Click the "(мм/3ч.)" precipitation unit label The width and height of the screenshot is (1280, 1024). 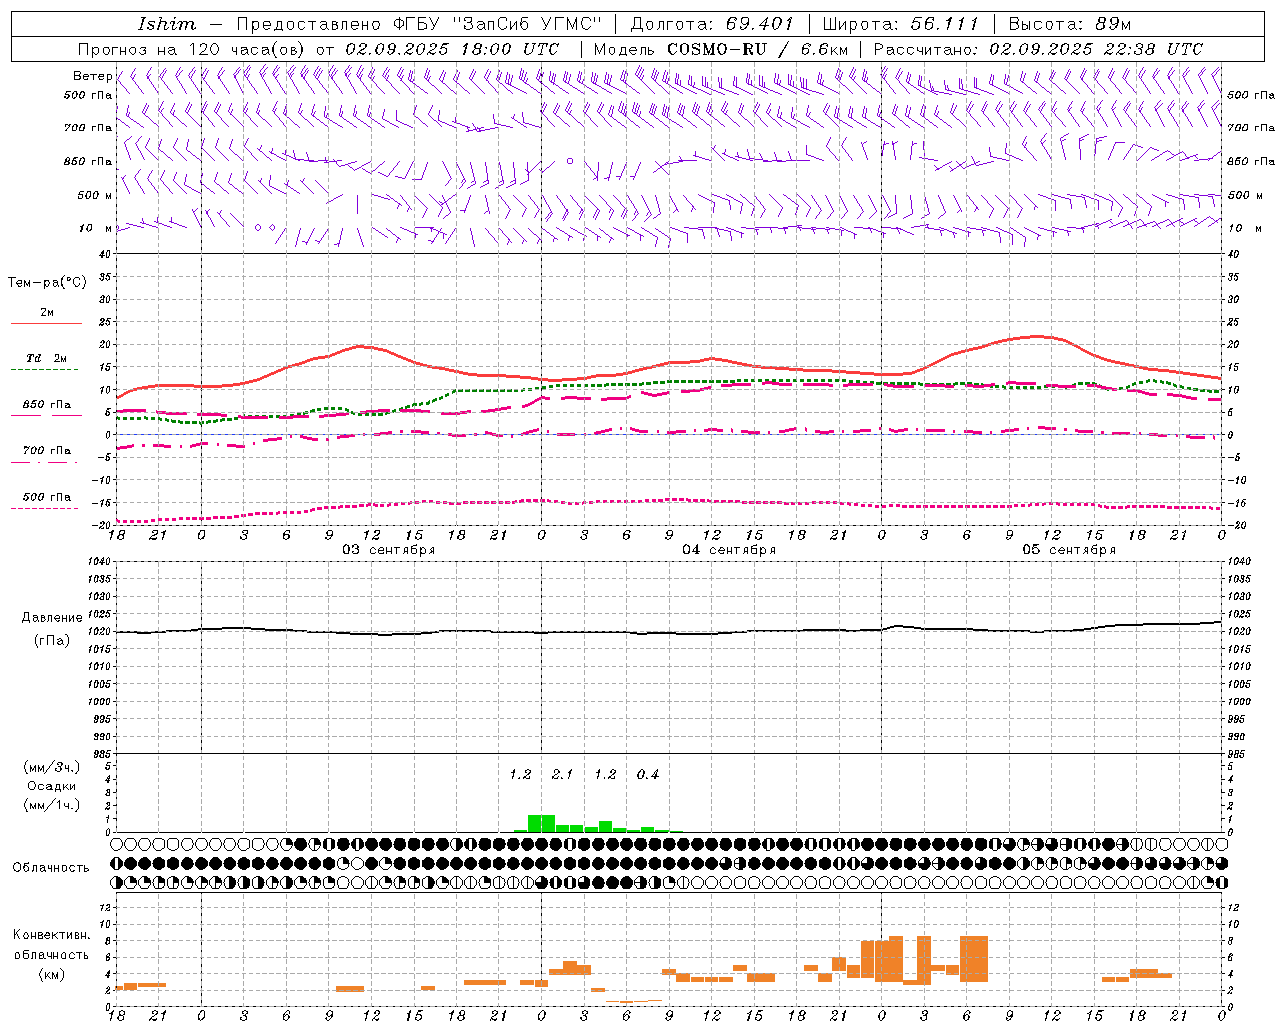coord(52,768)
